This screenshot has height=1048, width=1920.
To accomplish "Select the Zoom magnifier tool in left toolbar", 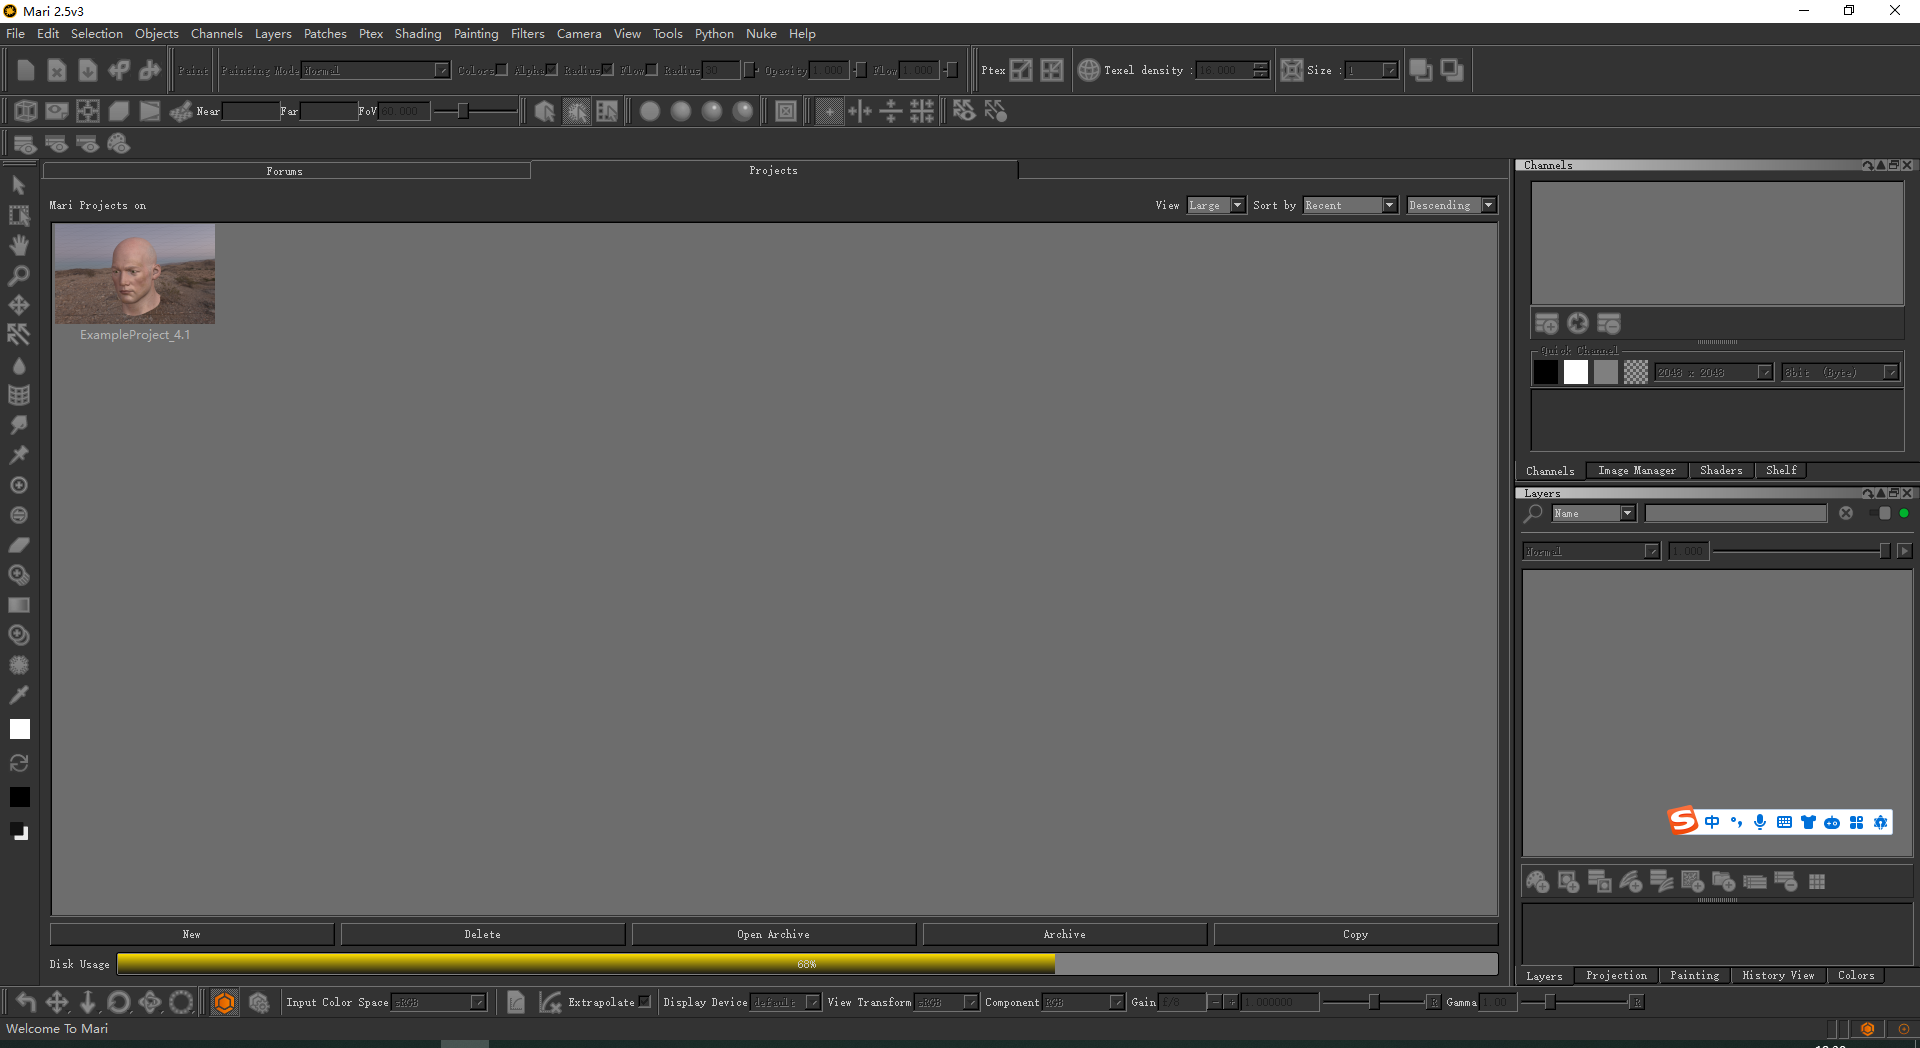I will pos(19,275).
